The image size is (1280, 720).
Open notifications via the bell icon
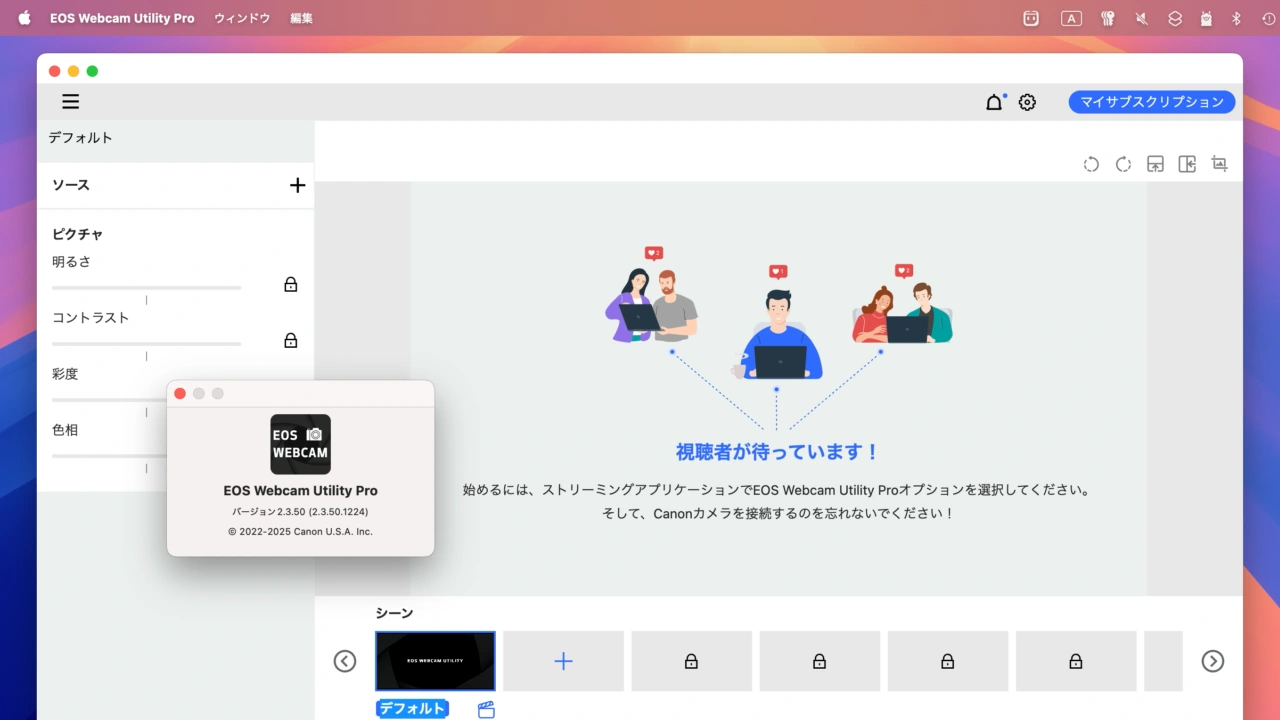click(x=993, y=101)
